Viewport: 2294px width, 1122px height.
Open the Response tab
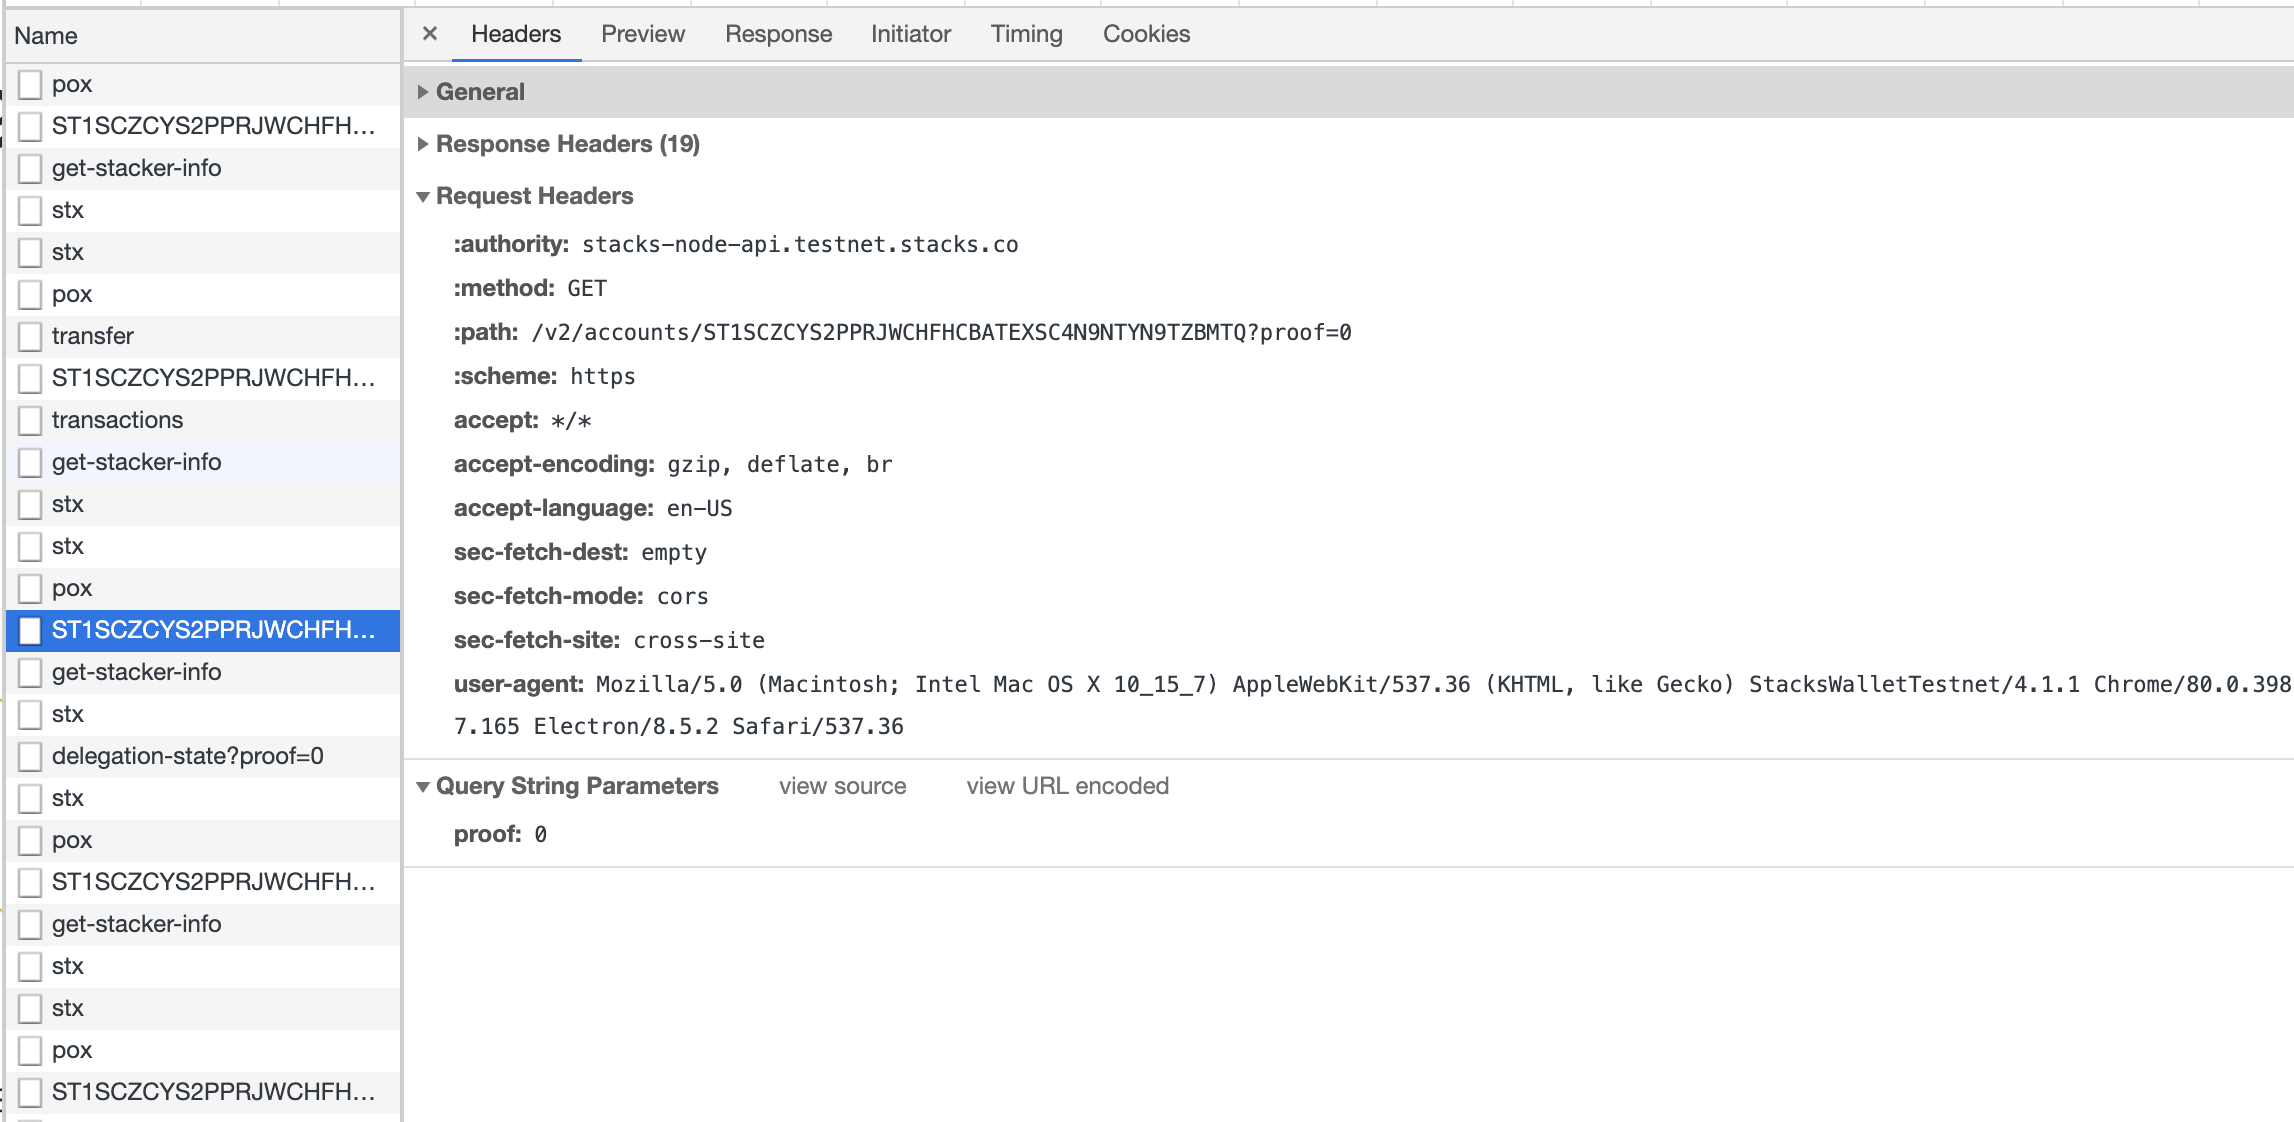[x=778, y=33]
